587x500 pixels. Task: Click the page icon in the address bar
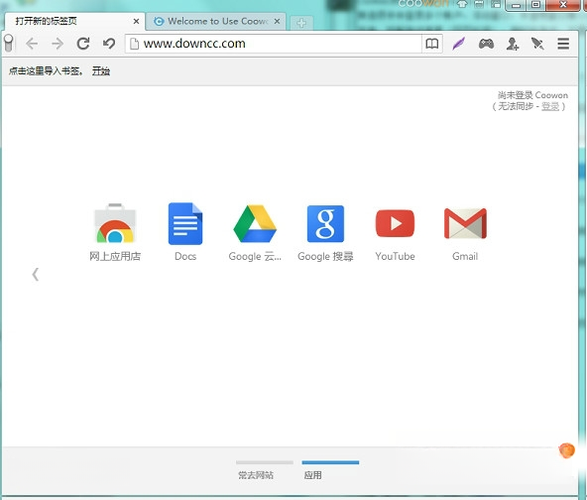pos(134,44)
